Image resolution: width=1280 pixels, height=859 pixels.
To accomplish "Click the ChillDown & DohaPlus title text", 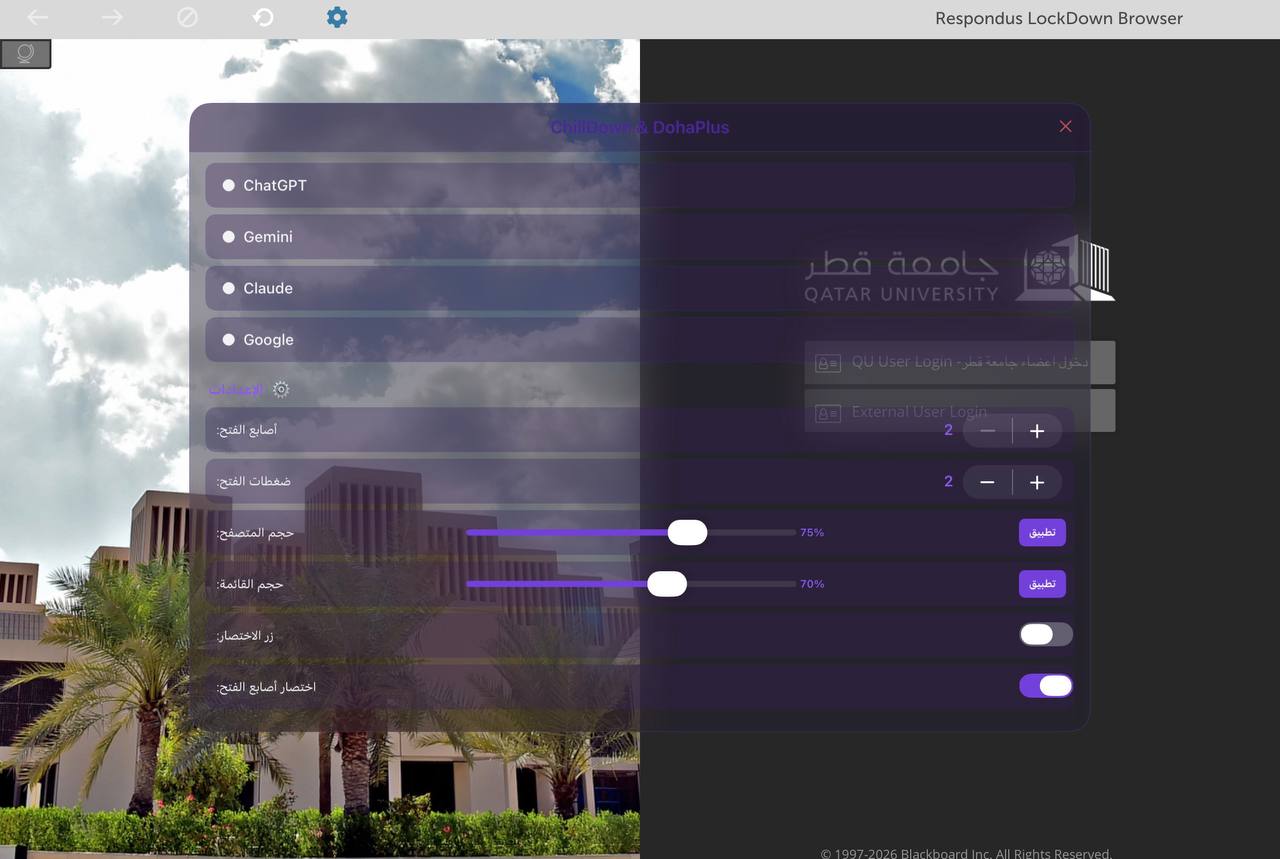I will coord(640,127).
